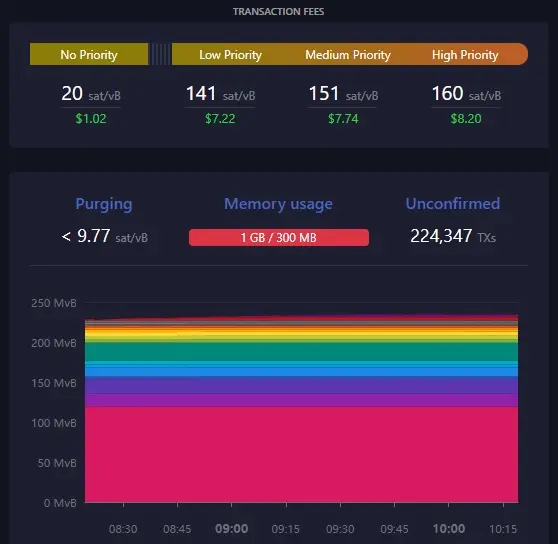Click the $7.22 fee cost
Image resolution: width=558 pixels, height=544 pixels.
tap(220, 118)
